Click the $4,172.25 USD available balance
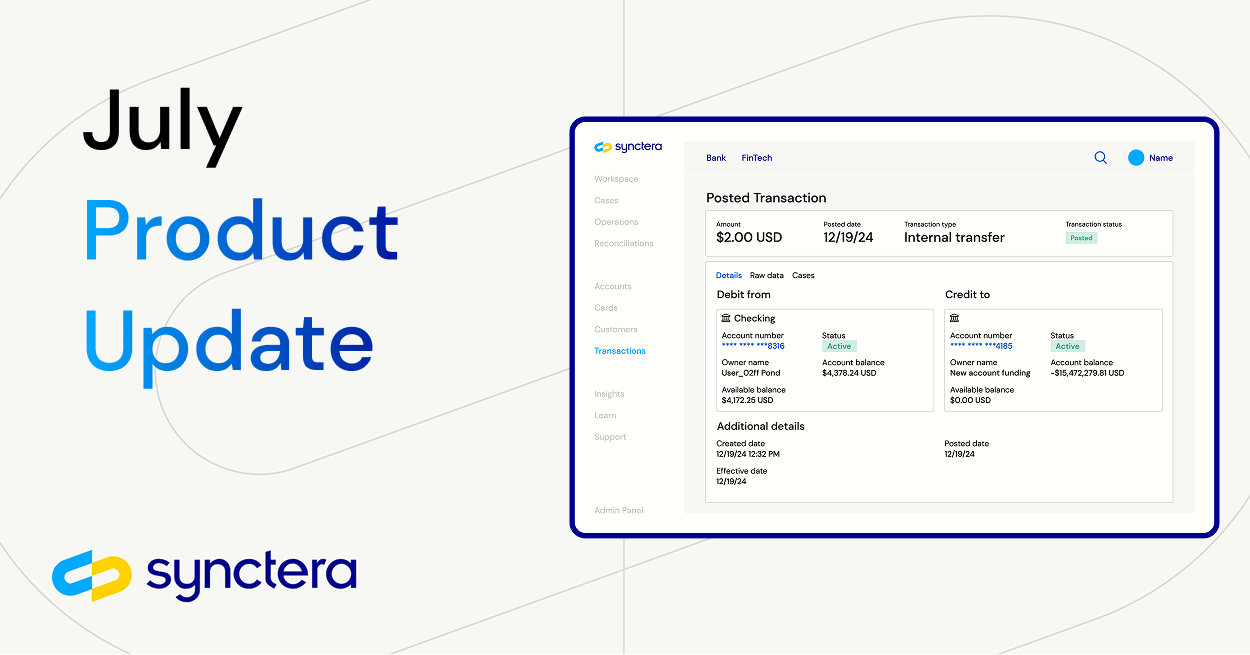 [x=747, y=400]
